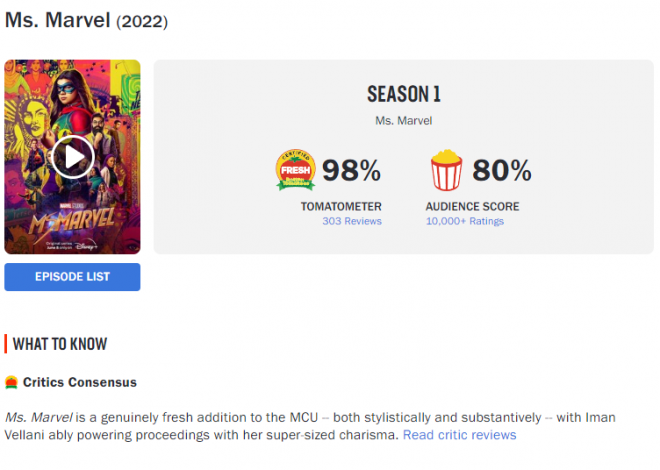660x470 pixels.
Task: View the 10,000+ Ratings link
Action: pyautogui.click(x=464, y=221)
